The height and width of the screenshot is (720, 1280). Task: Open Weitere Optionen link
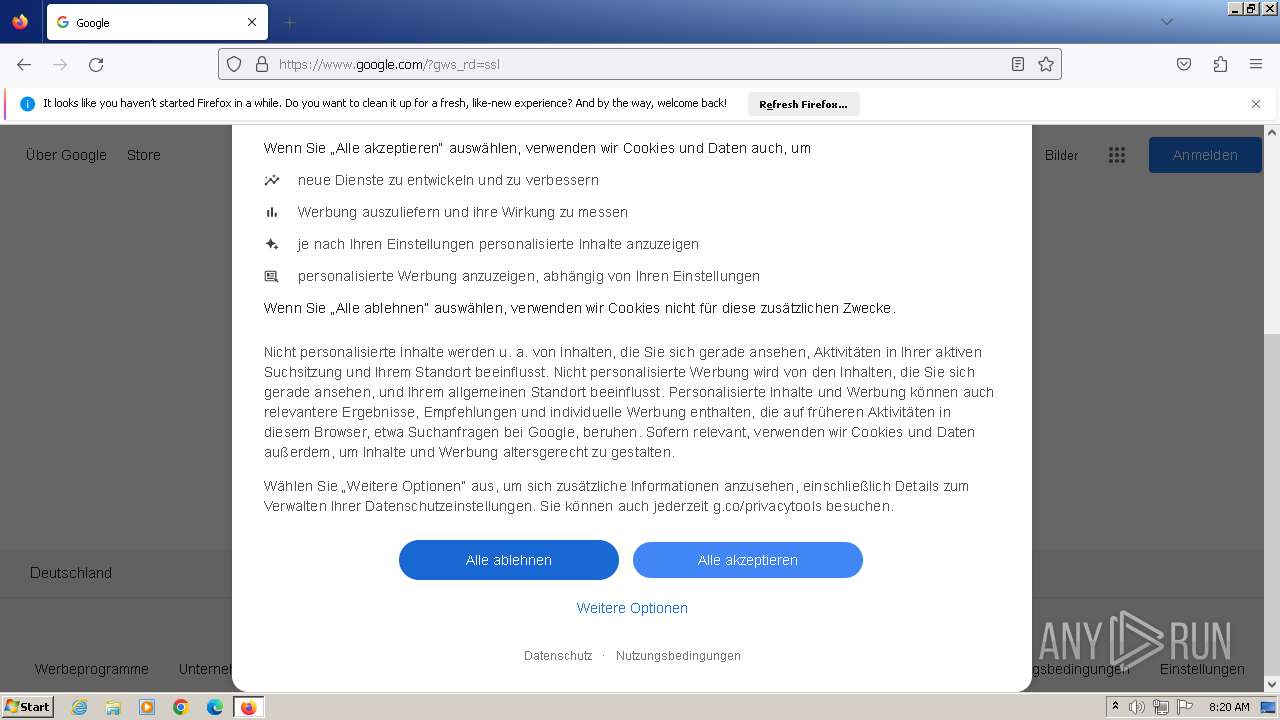632,608
